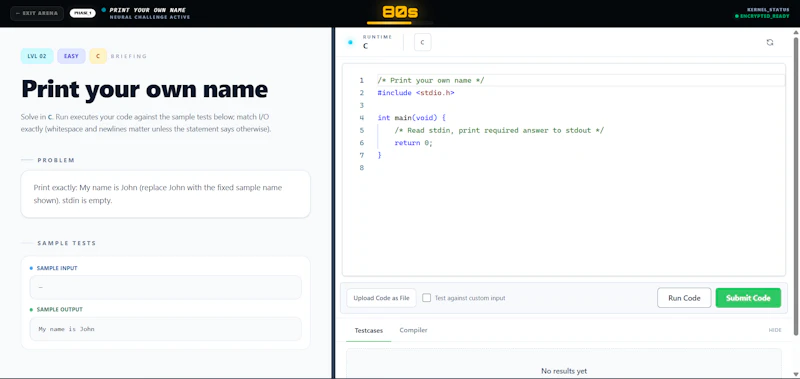Click line number 8 in editor
800x379 pixels.
click(x=362, y=168)
